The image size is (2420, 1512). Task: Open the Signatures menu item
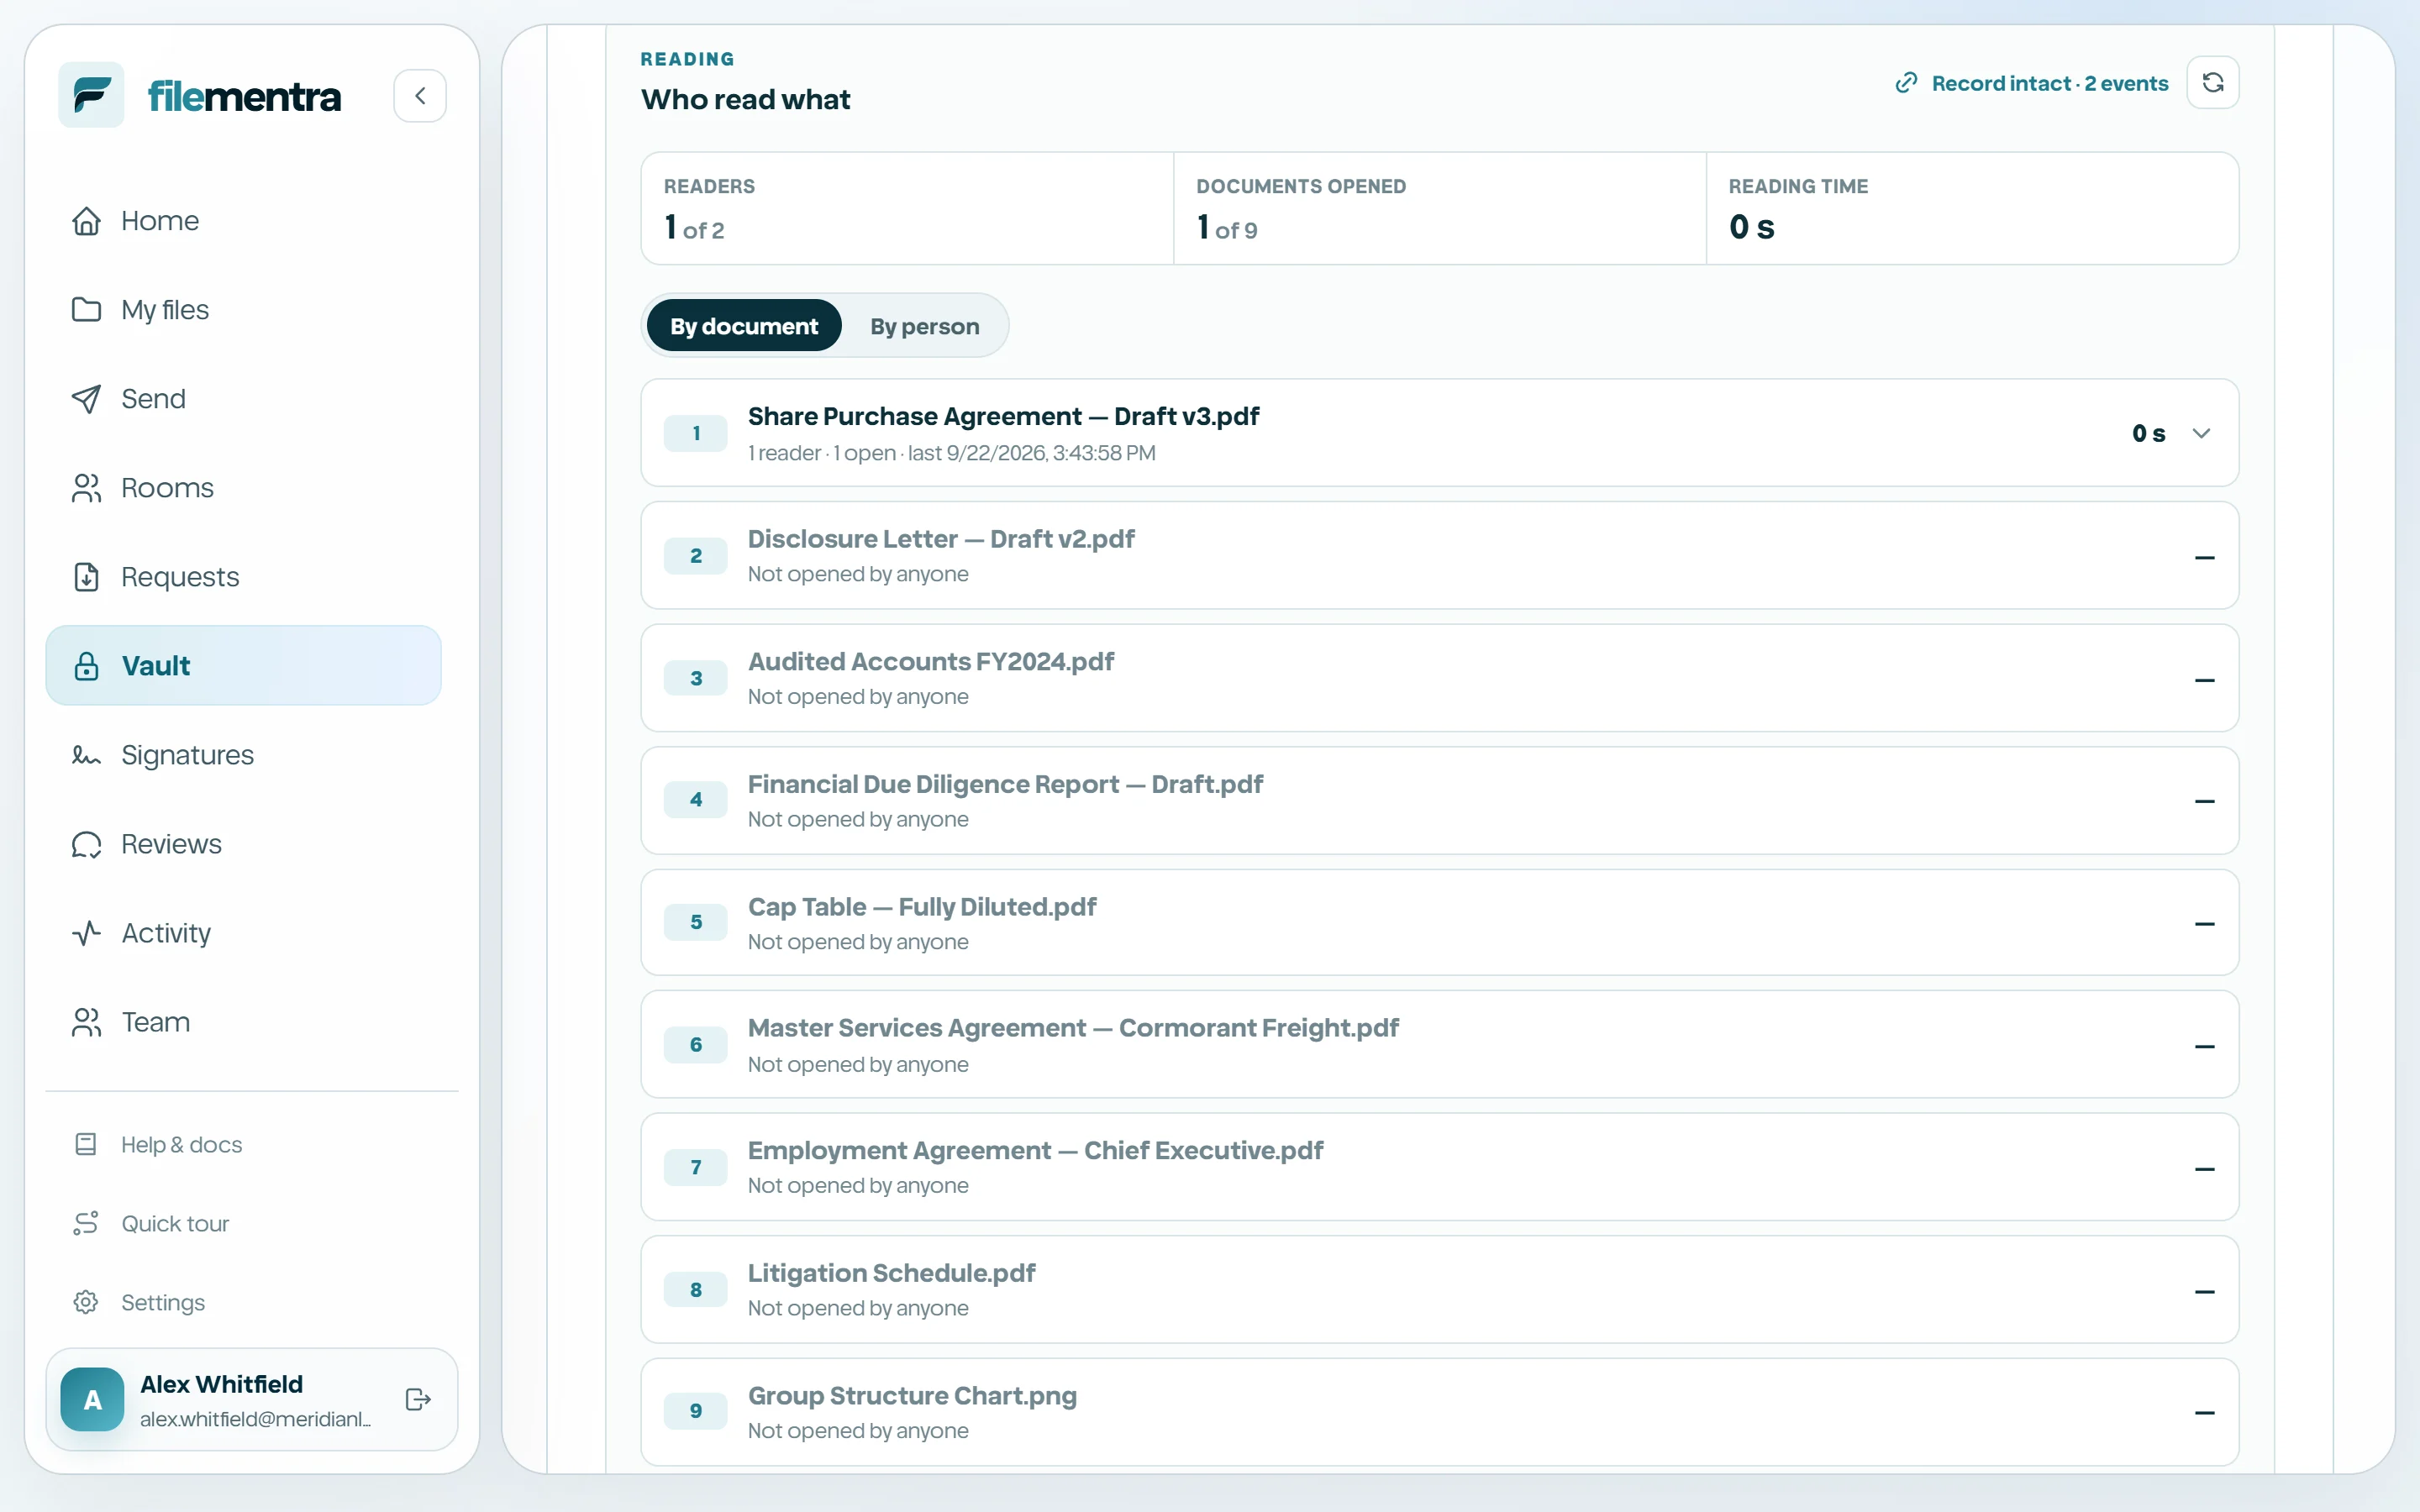click(243, 755)
